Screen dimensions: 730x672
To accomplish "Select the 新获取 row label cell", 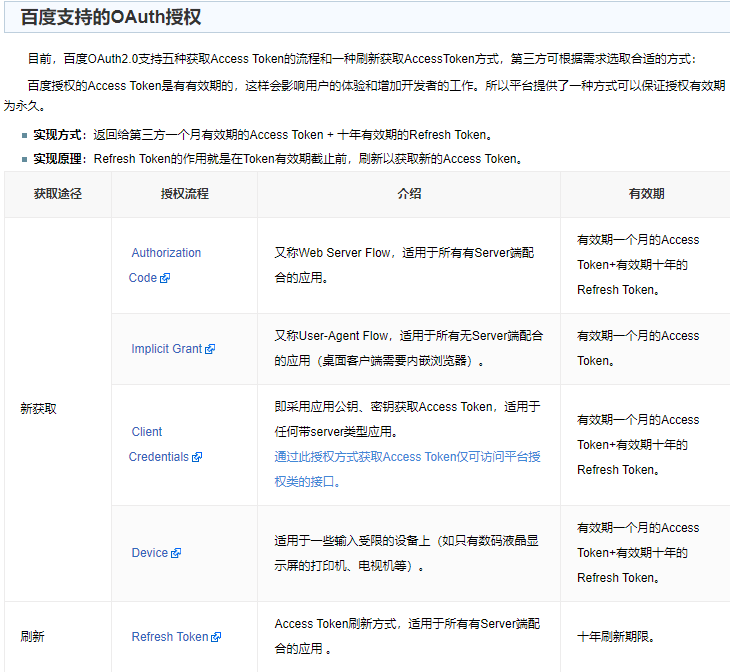I will [38, 409].
